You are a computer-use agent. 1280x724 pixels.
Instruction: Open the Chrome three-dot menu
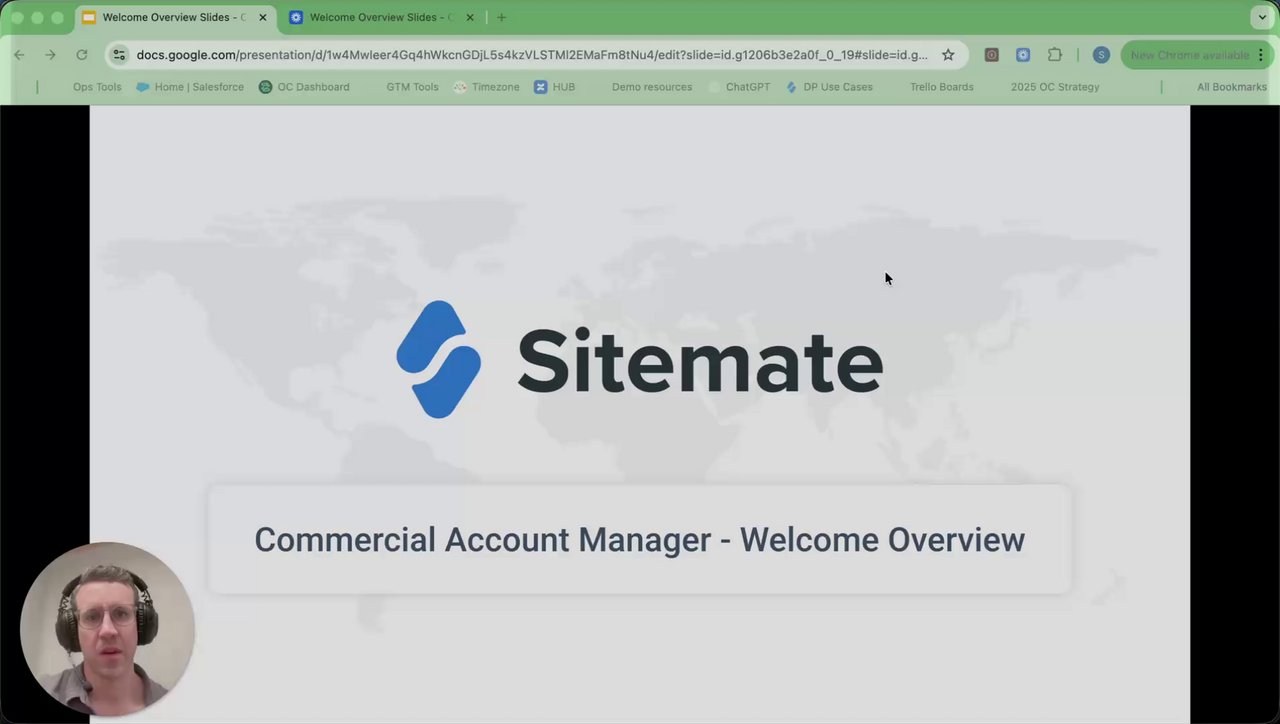1263,55
